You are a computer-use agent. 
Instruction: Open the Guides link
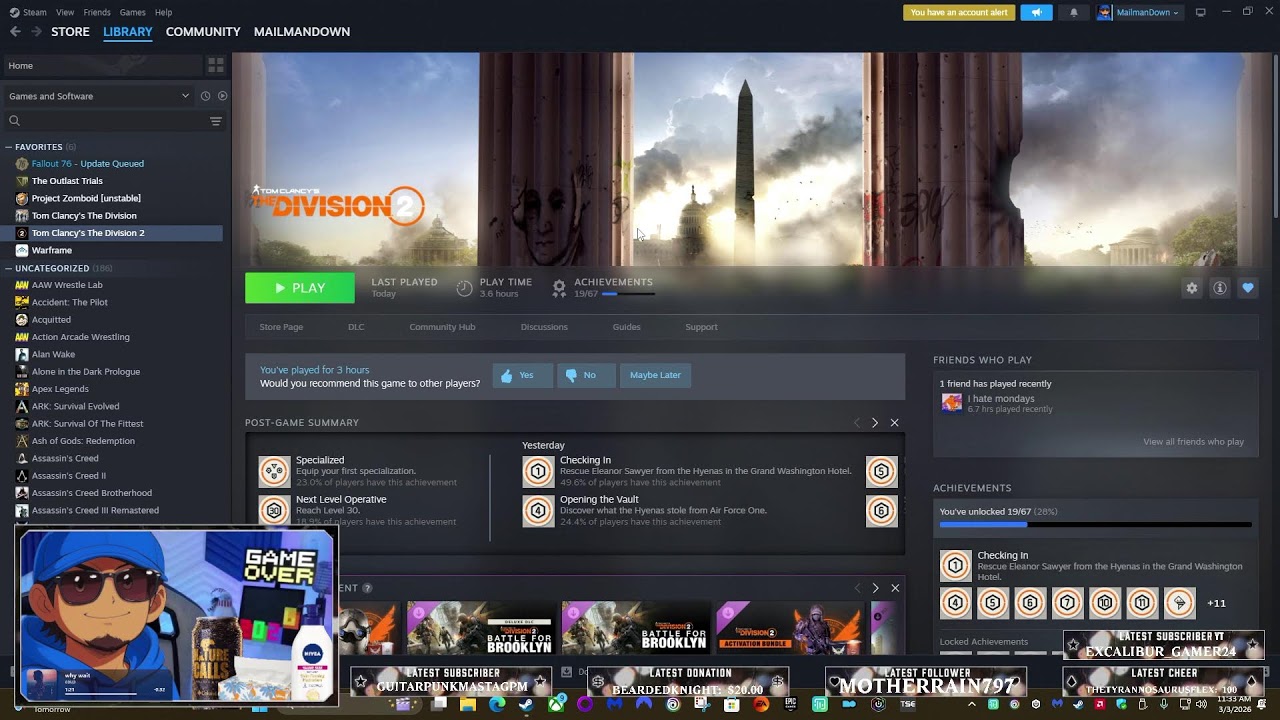(627, 327)
